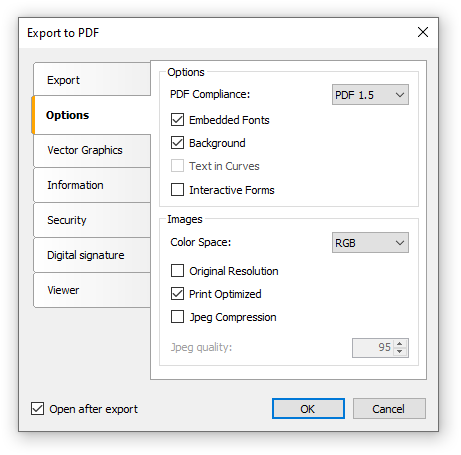Enable Jpeg Compression
461x455 pixels.
point(177,317)
